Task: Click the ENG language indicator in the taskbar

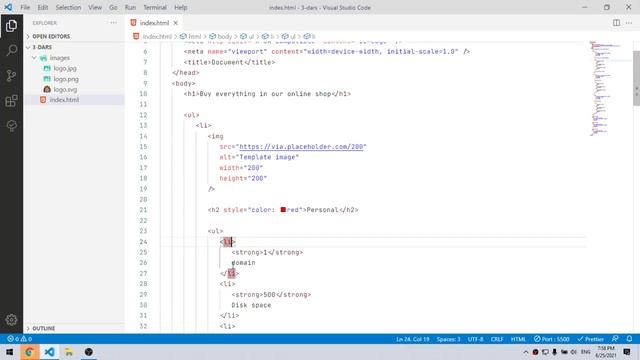Action: point(585,352)
